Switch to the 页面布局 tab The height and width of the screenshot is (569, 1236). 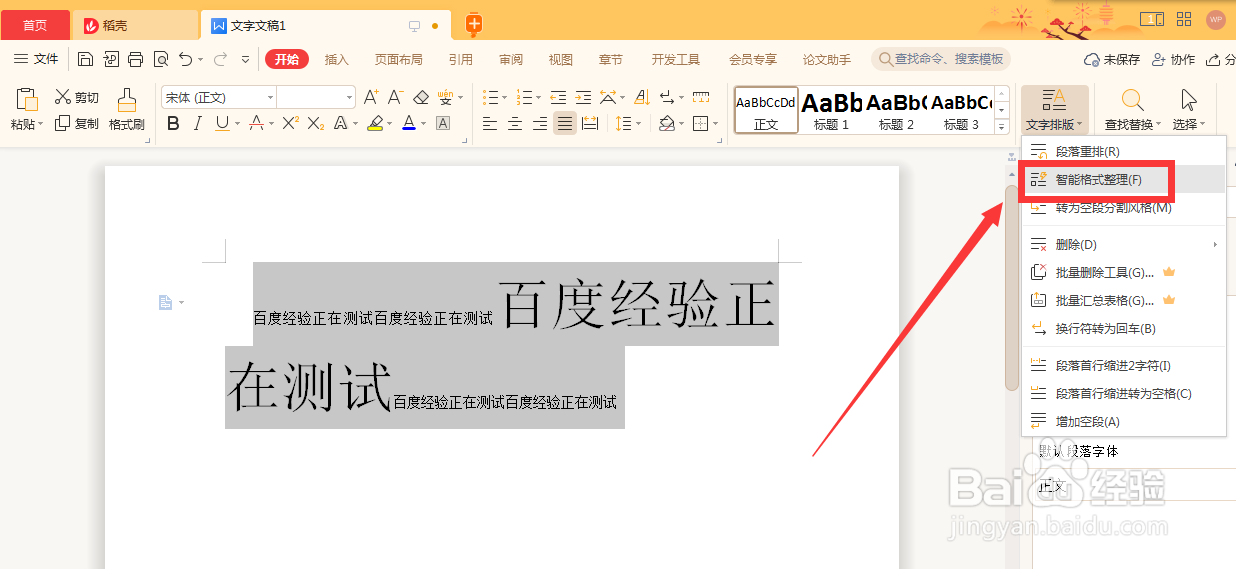(x=399, y=59)
